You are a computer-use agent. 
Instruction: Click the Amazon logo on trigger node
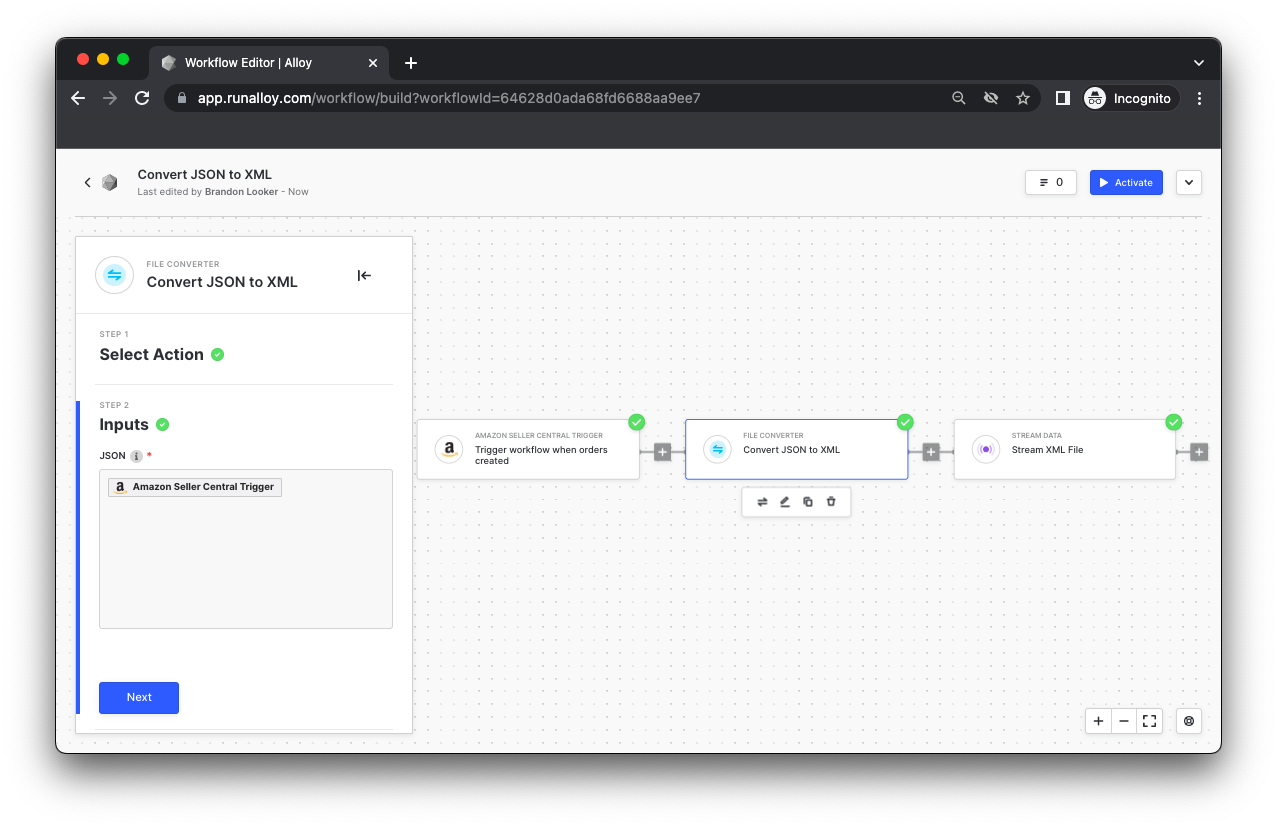point(449,450)
